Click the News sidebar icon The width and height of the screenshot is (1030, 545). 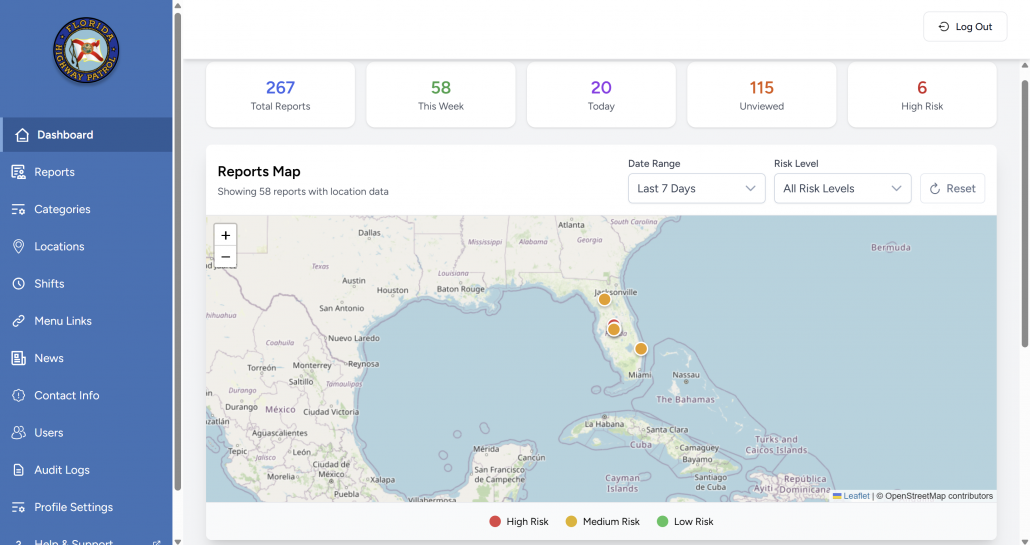click(x=18, y=358)
